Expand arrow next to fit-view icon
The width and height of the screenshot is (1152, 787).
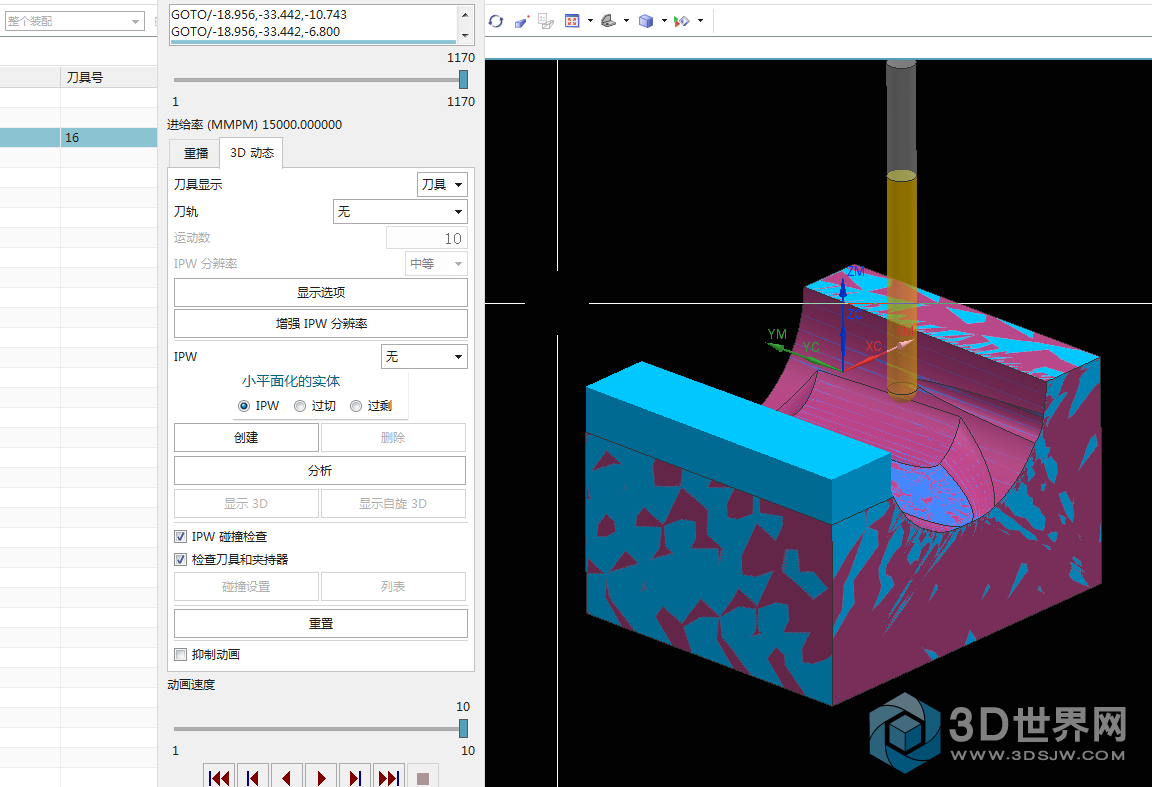pyautogui.click(x=590, y=21)
